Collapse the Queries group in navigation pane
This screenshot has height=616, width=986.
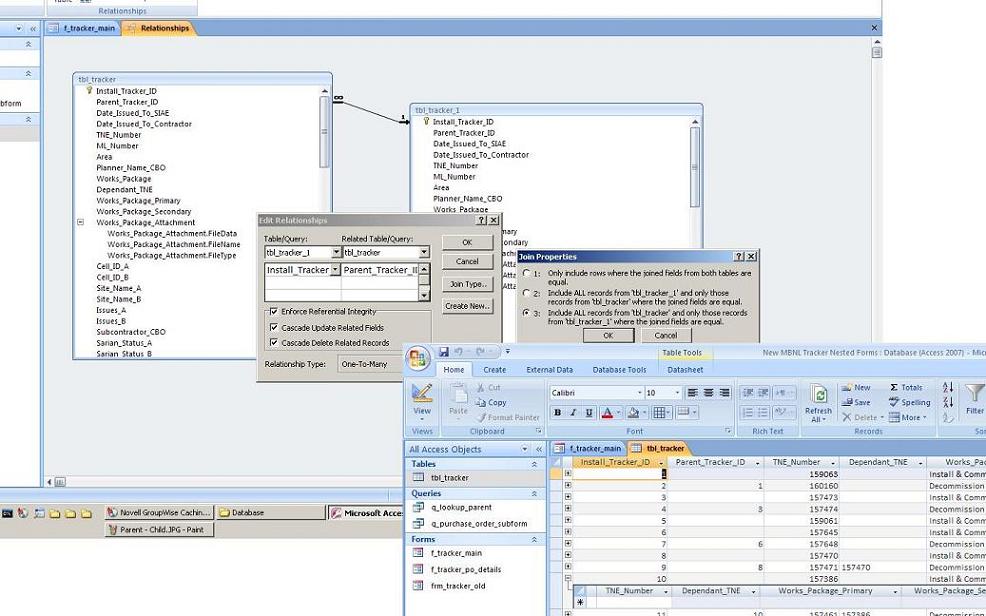[534, 493]
